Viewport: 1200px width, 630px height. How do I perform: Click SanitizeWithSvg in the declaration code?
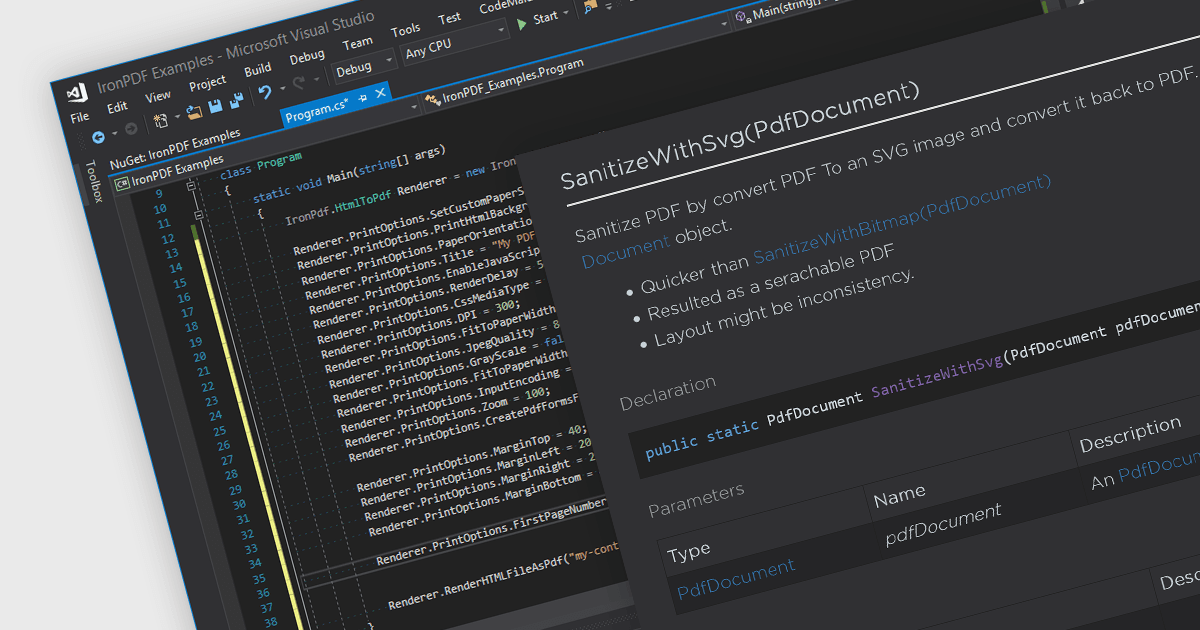click(x=937, y=375)
